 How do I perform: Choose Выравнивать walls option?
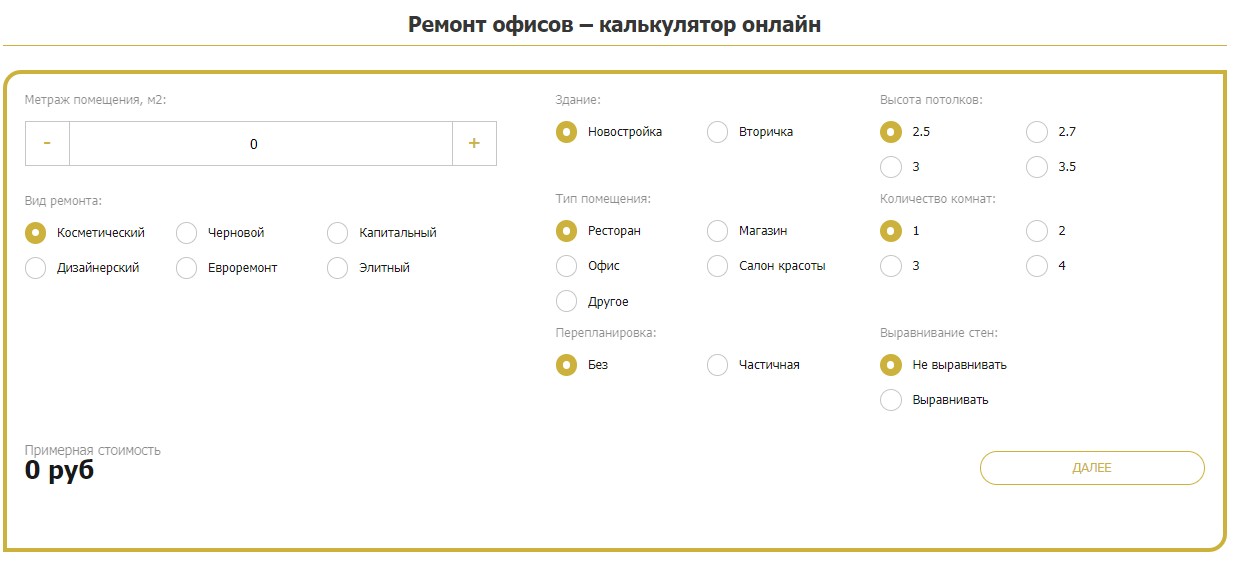click(891, 400)
